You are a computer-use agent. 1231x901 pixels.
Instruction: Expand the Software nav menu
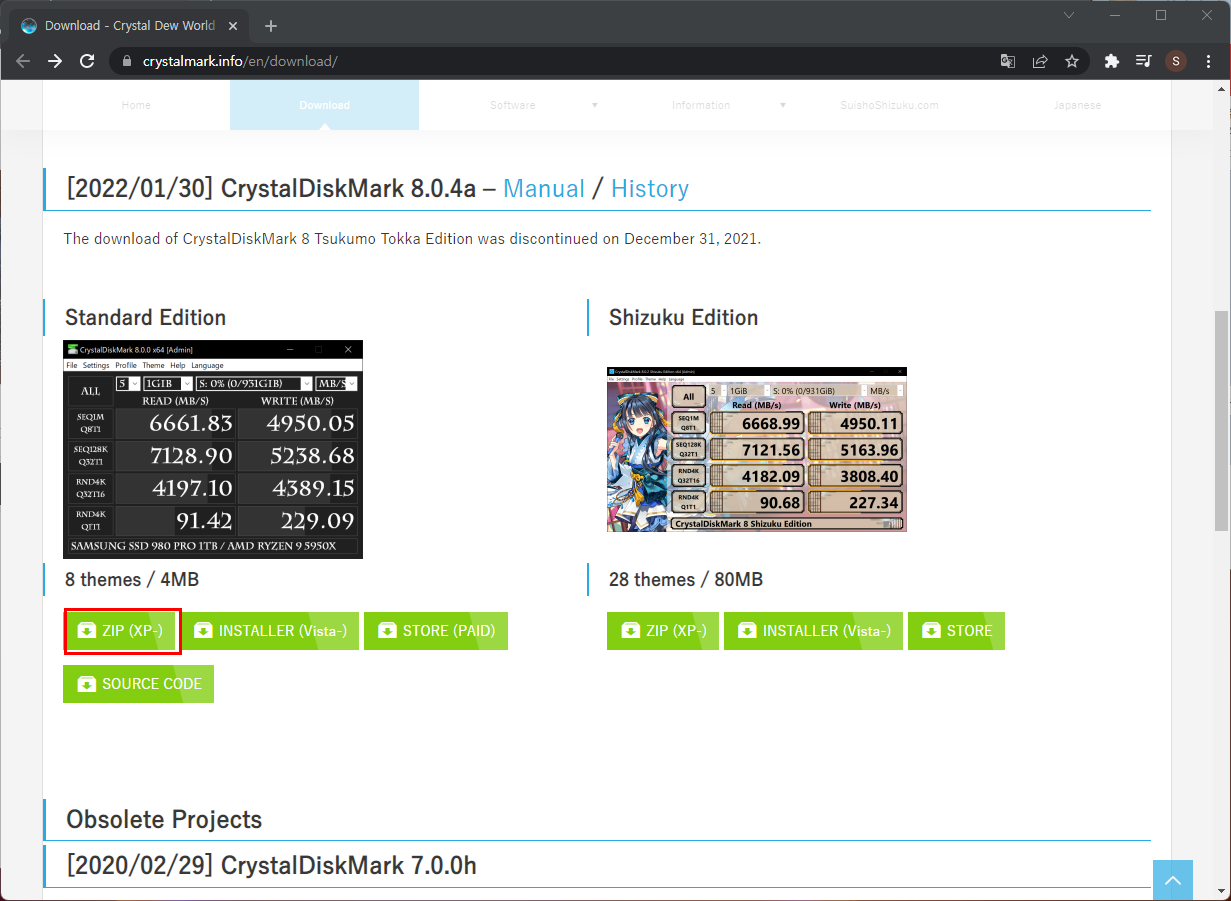513,105
